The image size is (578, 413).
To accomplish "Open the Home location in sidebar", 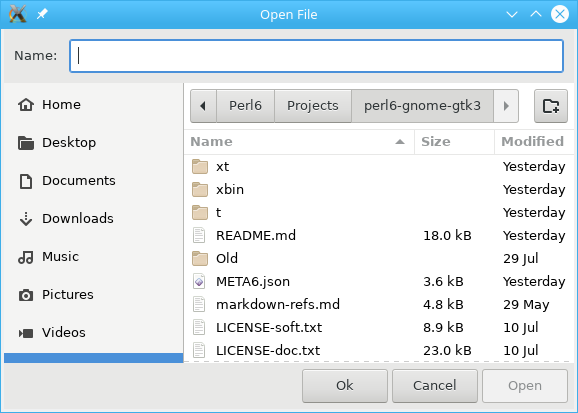I will (x=94, y=105).
